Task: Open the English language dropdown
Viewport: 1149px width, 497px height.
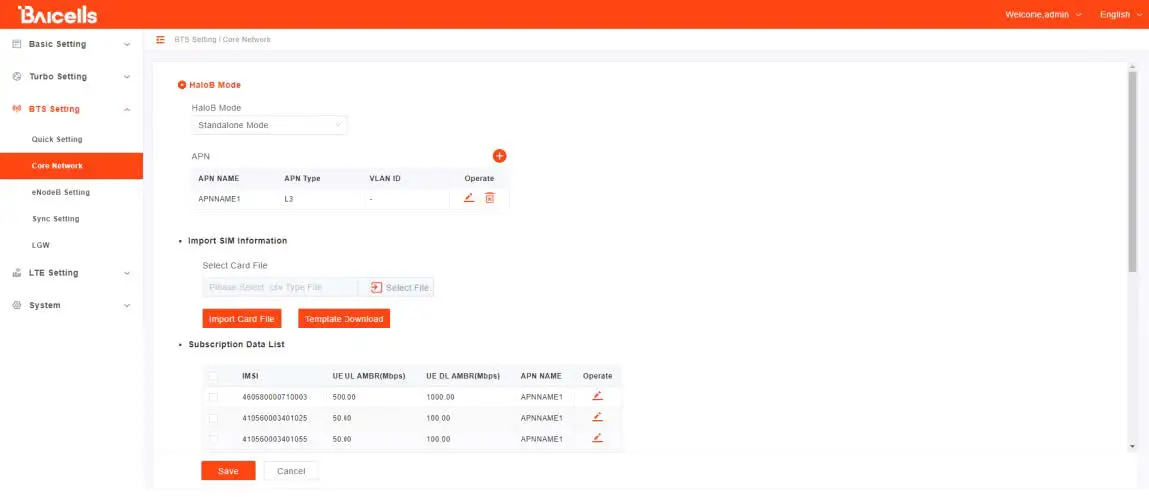Action: [x=1120, y=15]
